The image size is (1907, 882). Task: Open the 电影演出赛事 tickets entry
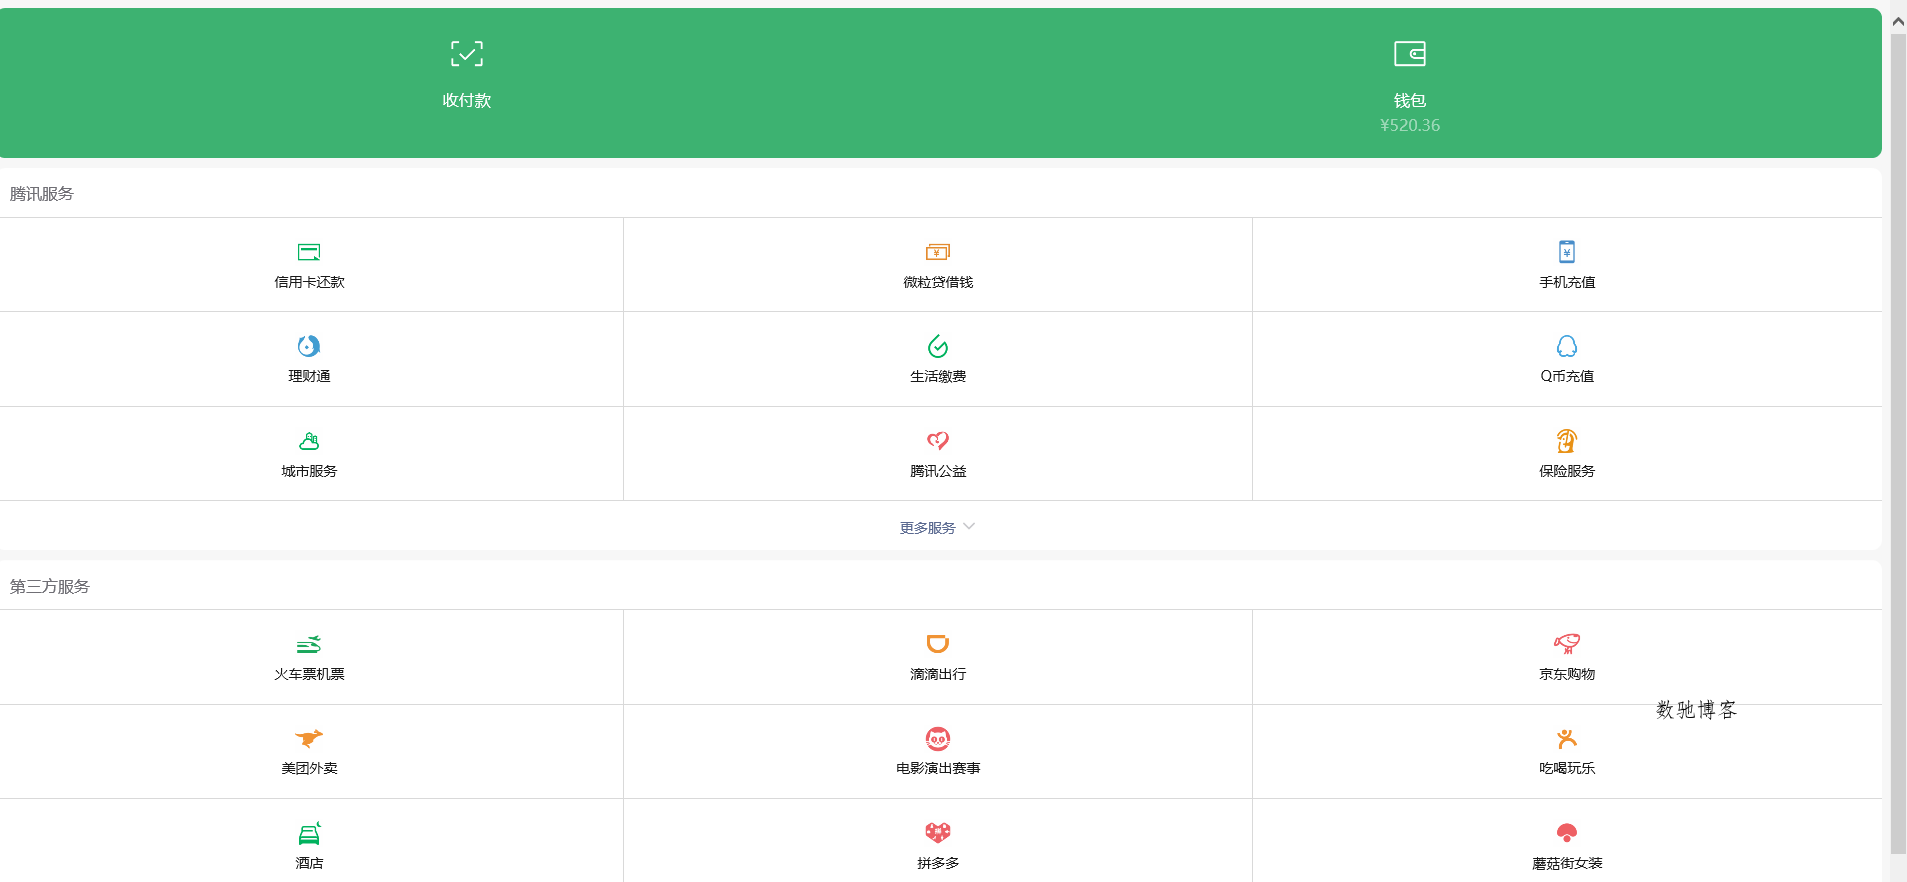[x=938, y=738]
